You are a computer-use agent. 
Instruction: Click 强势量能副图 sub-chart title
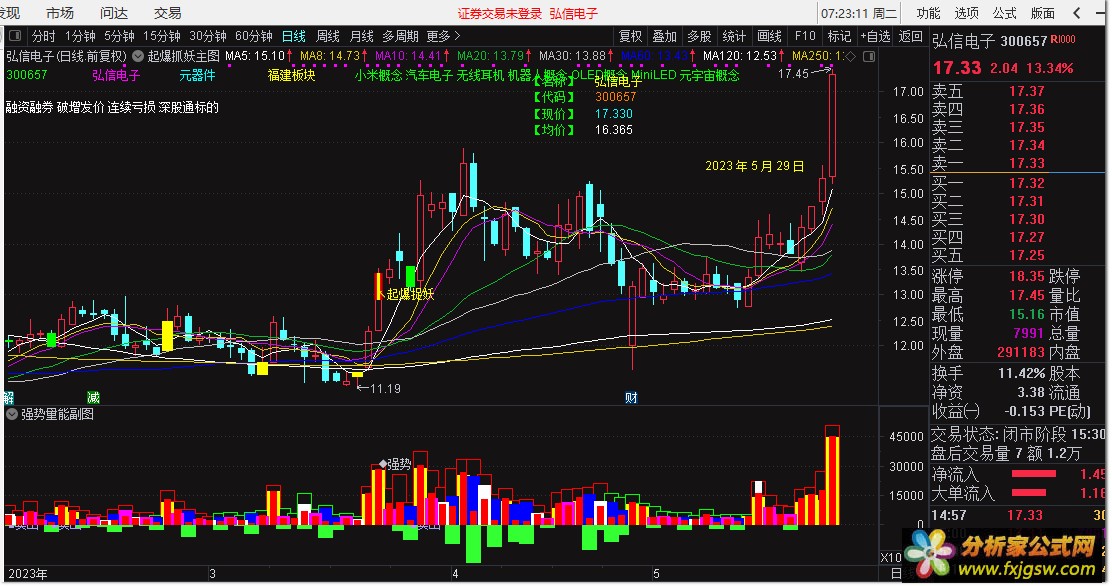coord(57,414)
